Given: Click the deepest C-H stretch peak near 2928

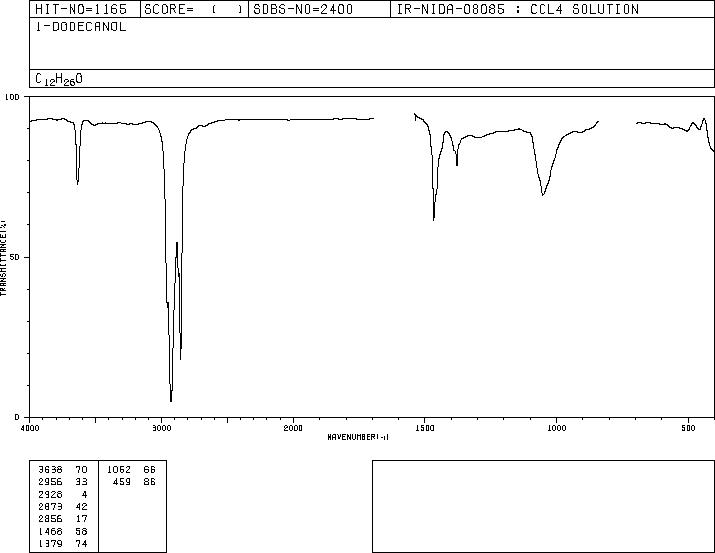Looking at the screenshot, I should tap(171, 400).
